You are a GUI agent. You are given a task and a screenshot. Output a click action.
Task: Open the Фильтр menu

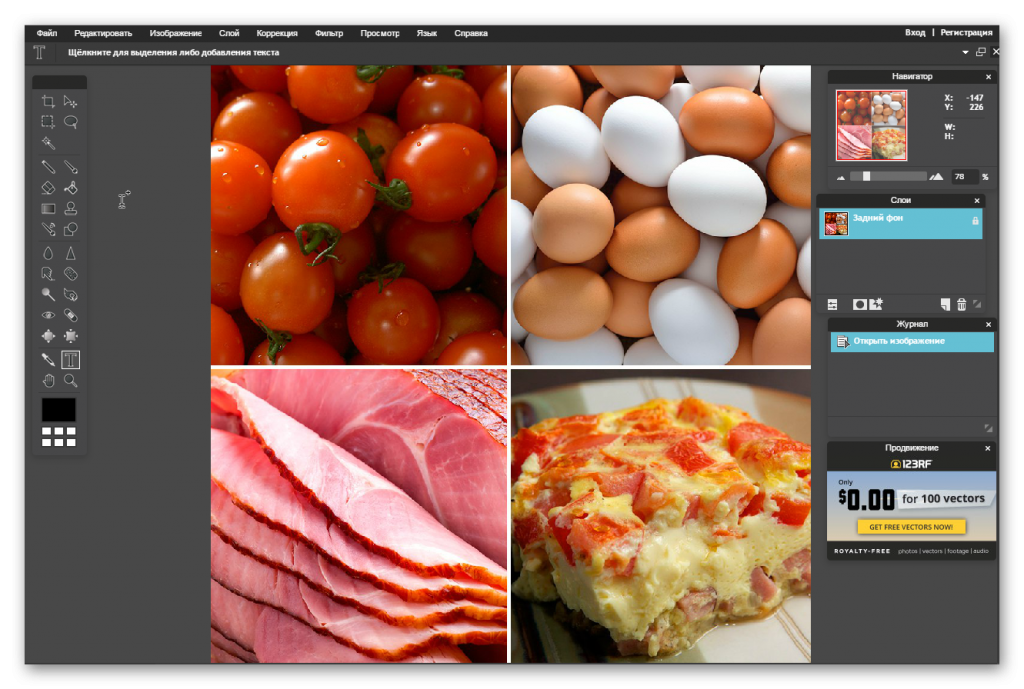pos(329,33)
